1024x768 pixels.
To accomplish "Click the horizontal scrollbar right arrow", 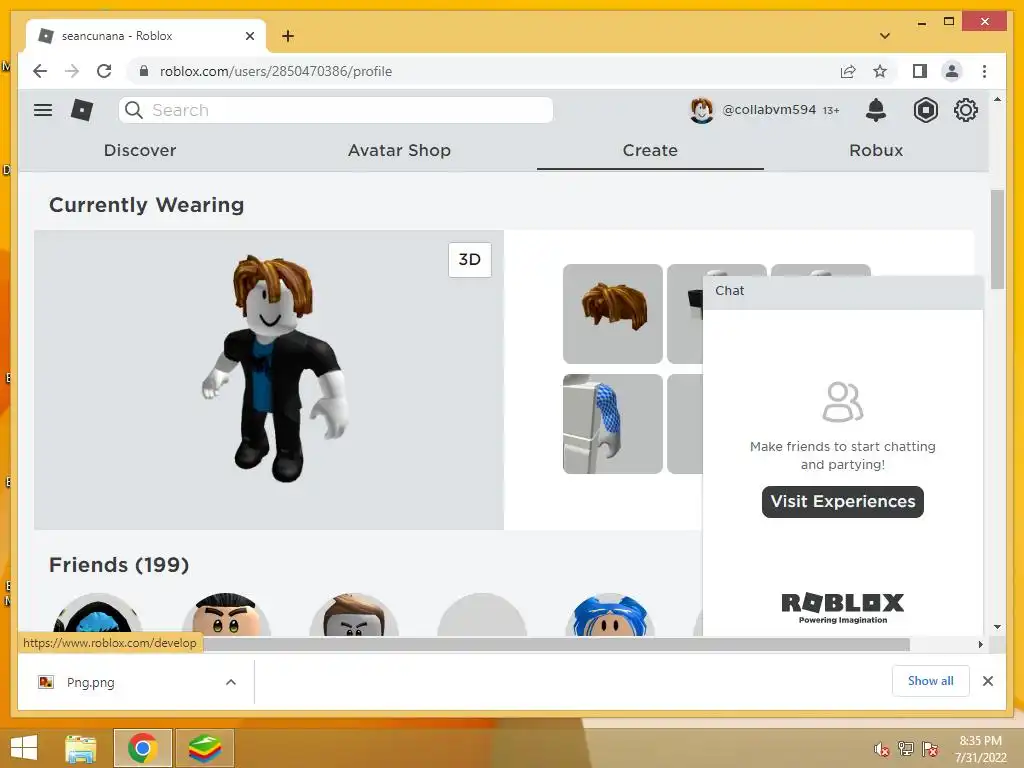I will pos(980,645).
